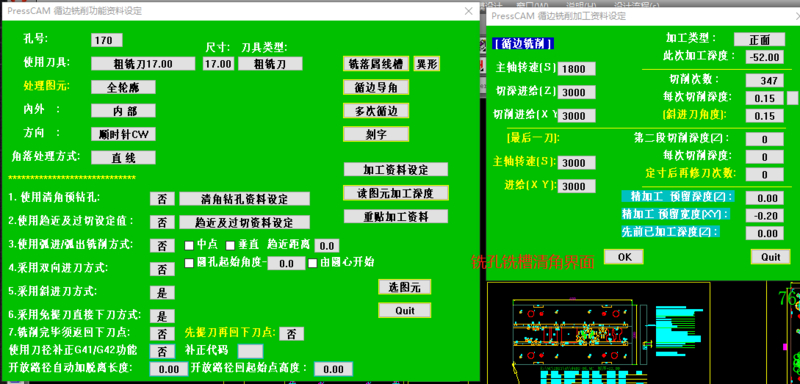Click 读图元加工深度 button

pyautogui.click(x=396, y=193)
